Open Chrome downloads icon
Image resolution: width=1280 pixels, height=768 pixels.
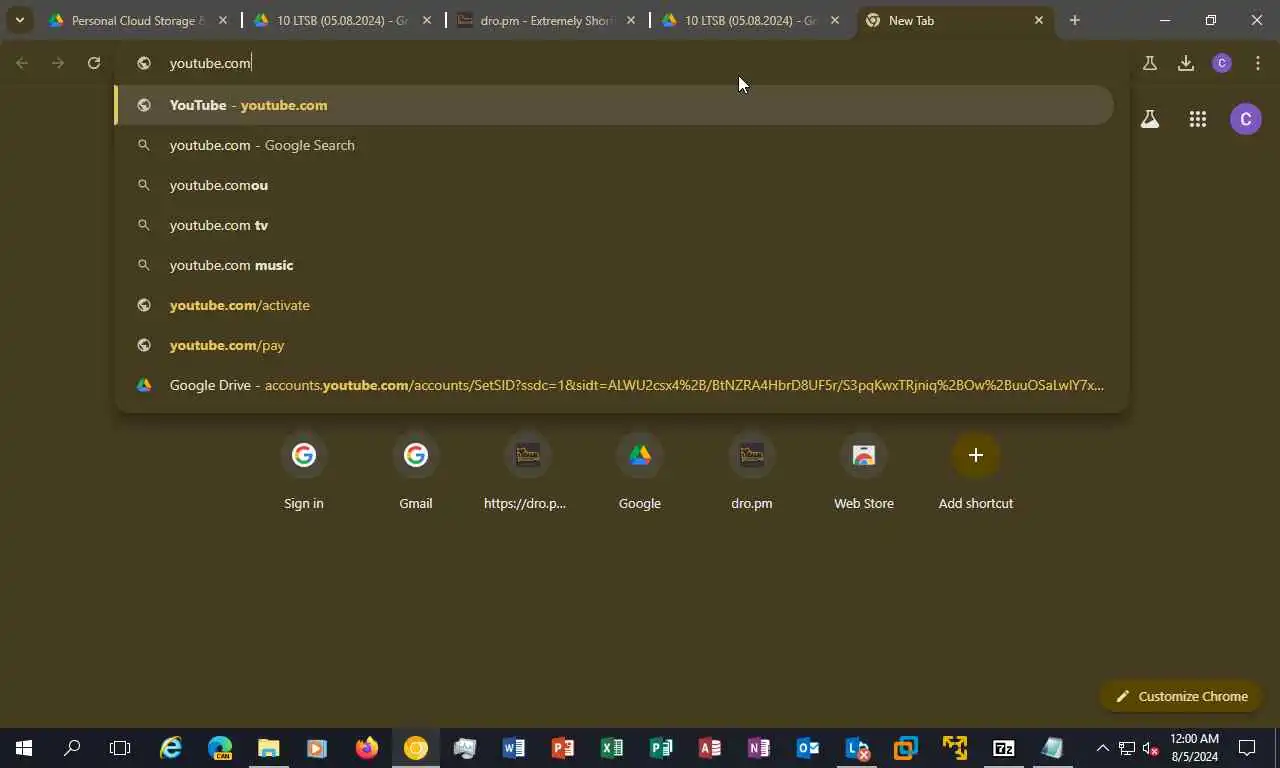[1186, 63]
